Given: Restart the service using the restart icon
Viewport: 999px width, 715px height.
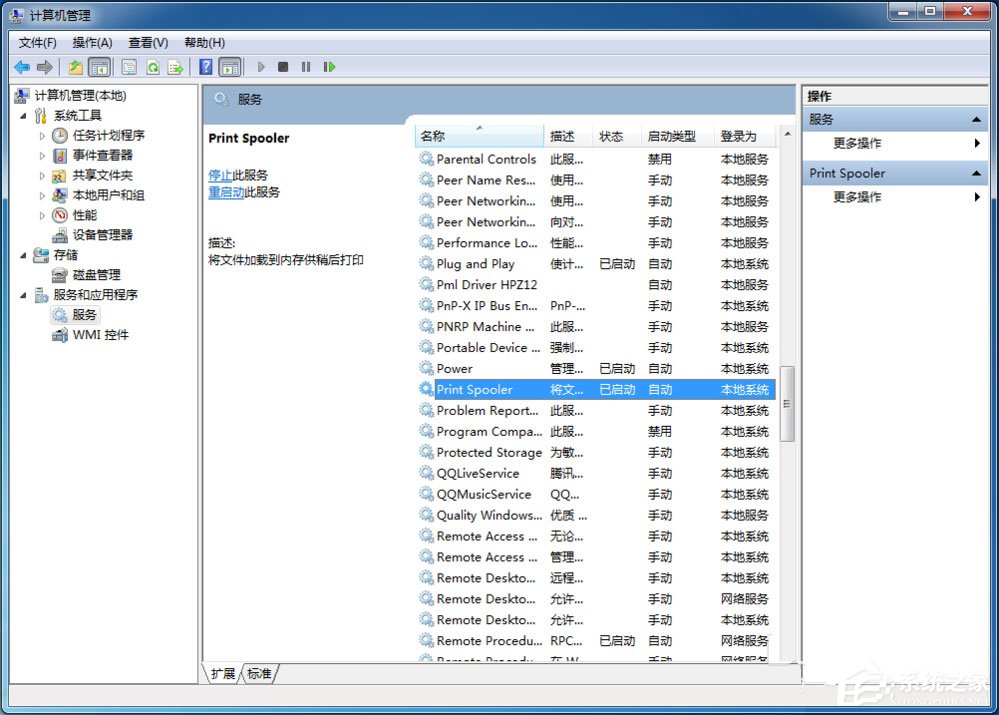Looking at the screenshot, I should pos(330,67).
